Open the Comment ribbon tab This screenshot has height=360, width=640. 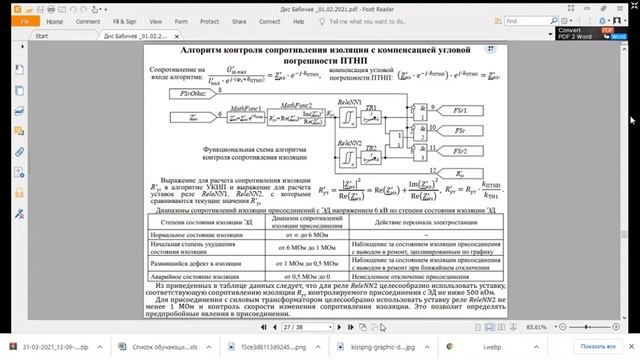click(x=88, y=22)
